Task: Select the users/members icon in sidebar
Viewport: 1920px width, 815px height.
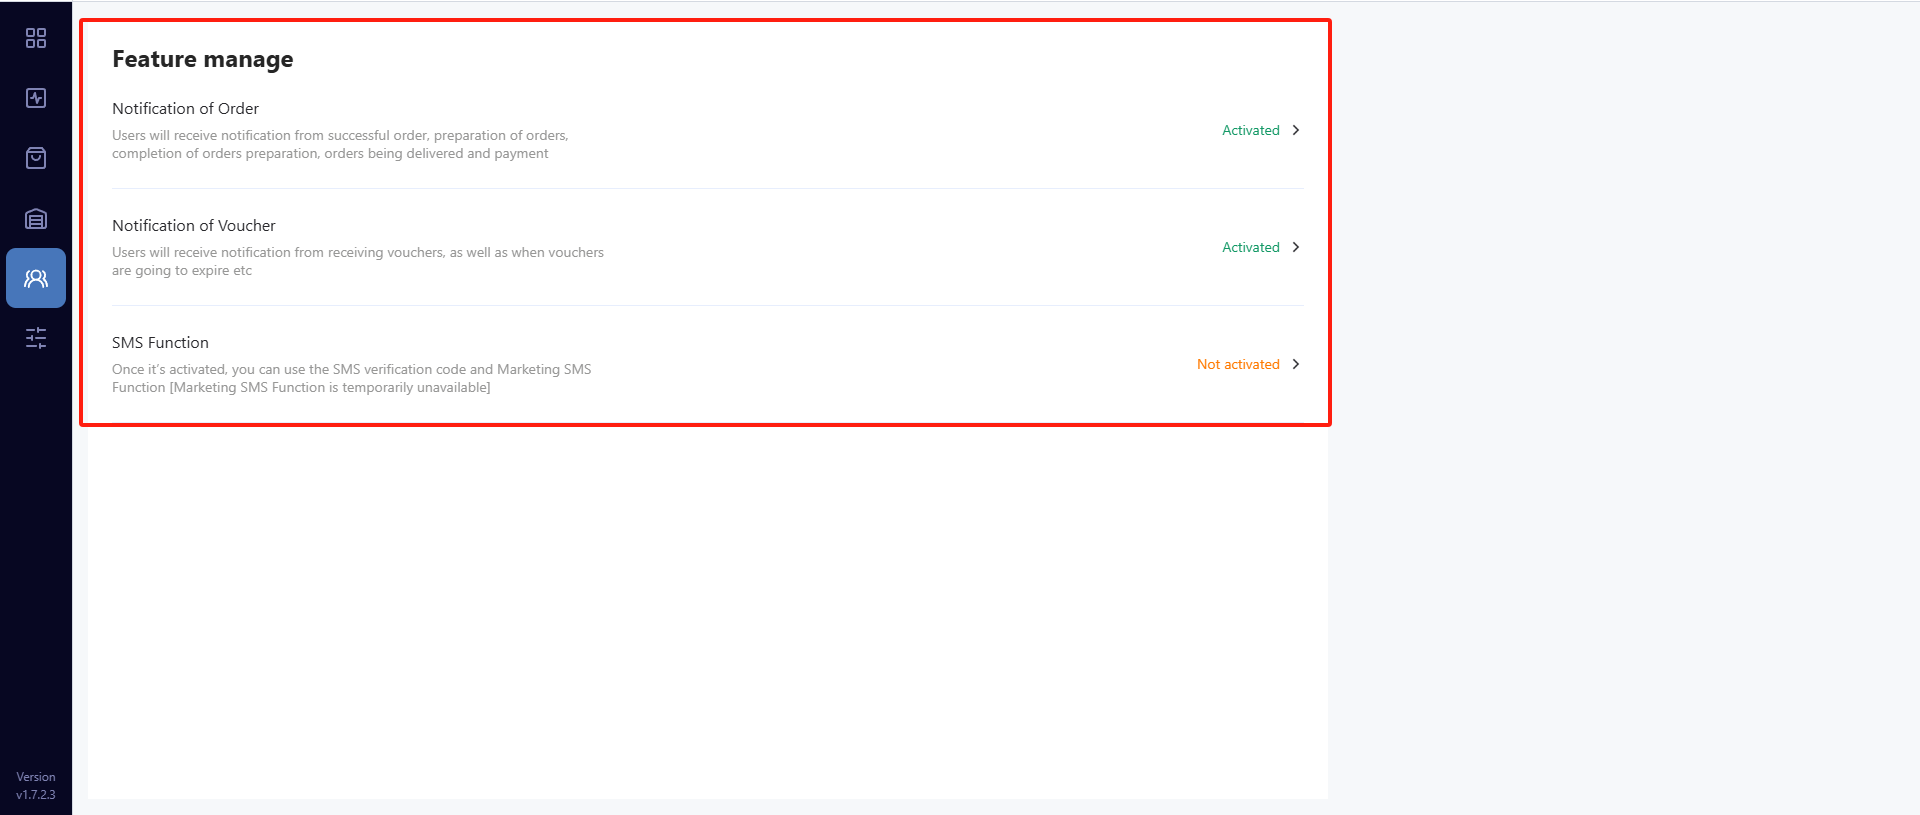Action: click(x=36, y=278)
